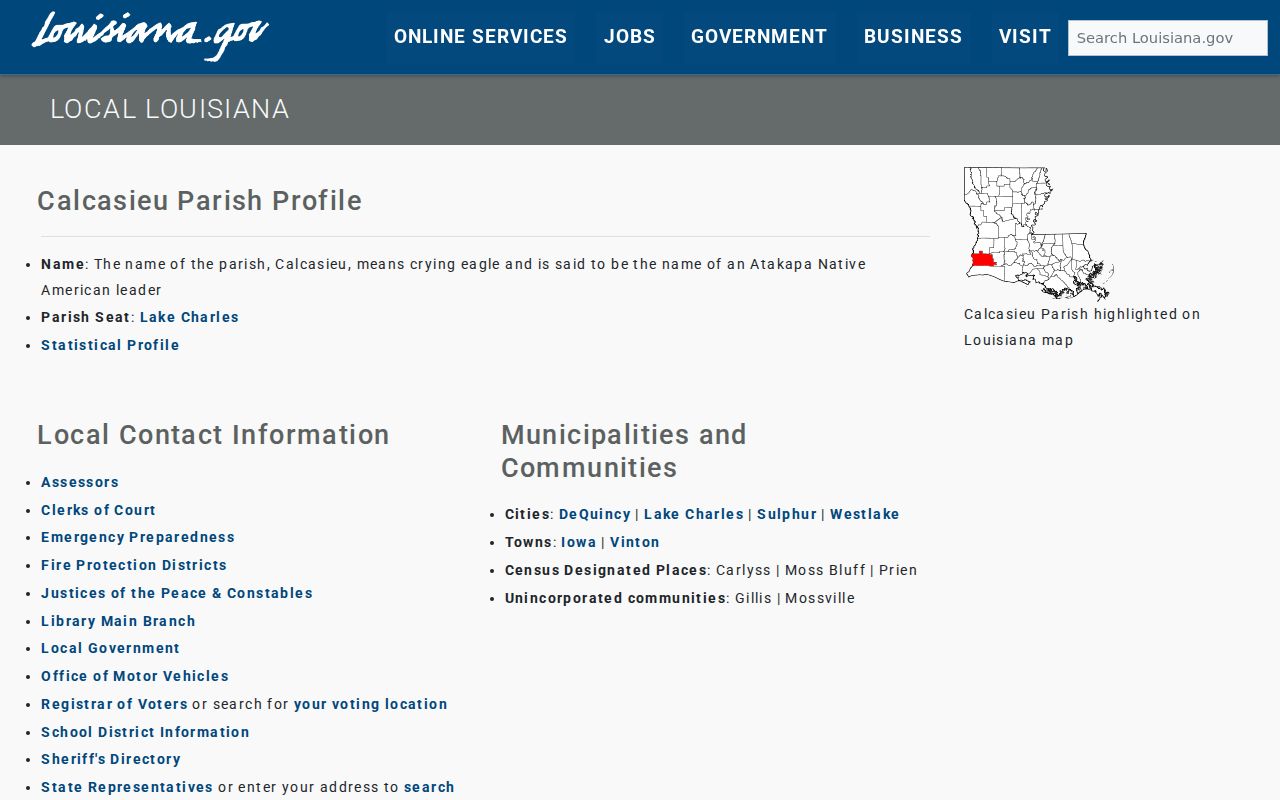This screenshot has height=800, width=1280.
Task: Click the 'Mossville' community text
Action: [x=820, y=598]
